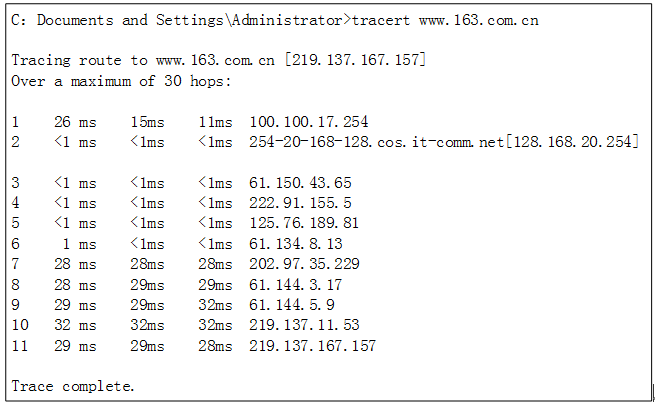655x406 pixels.
Task: Click hop 7 address 202.97.35.229
Action: (x=305, y=264)
